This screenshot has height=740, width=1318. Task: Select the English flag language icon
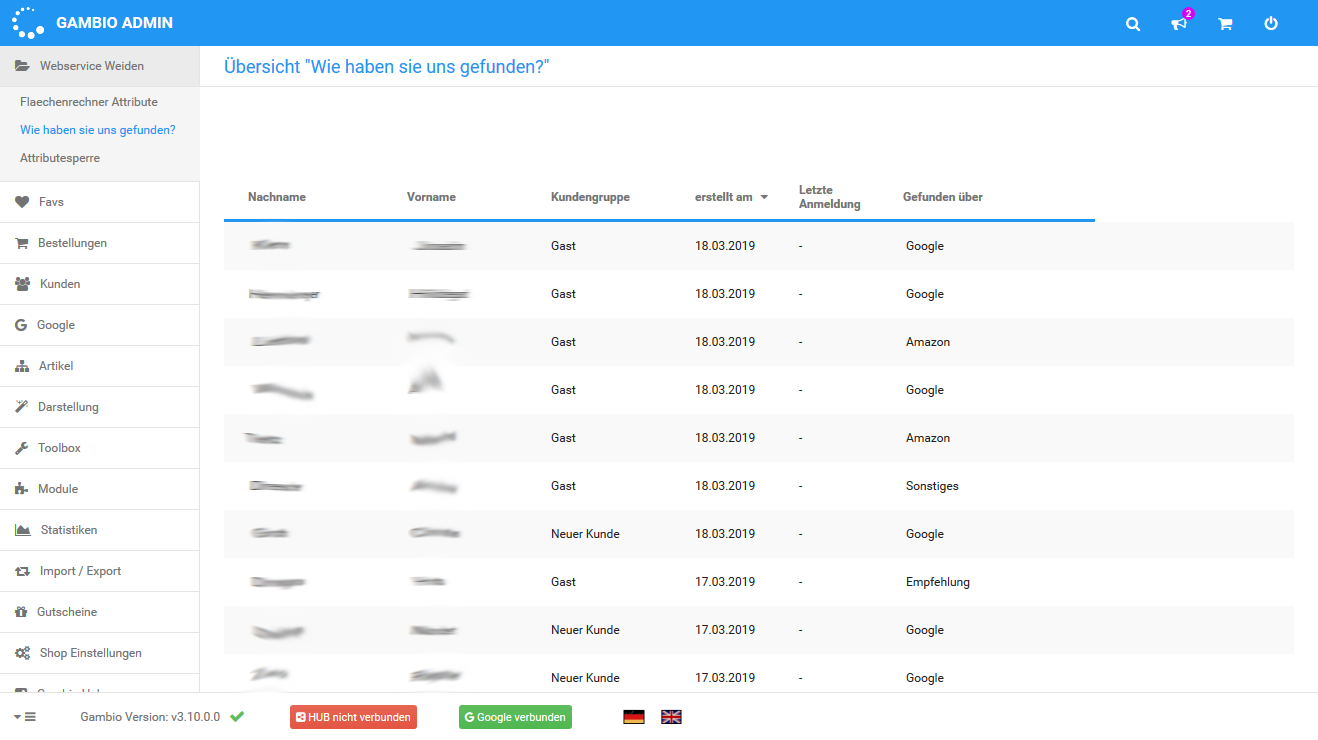(x=671, y=717)
